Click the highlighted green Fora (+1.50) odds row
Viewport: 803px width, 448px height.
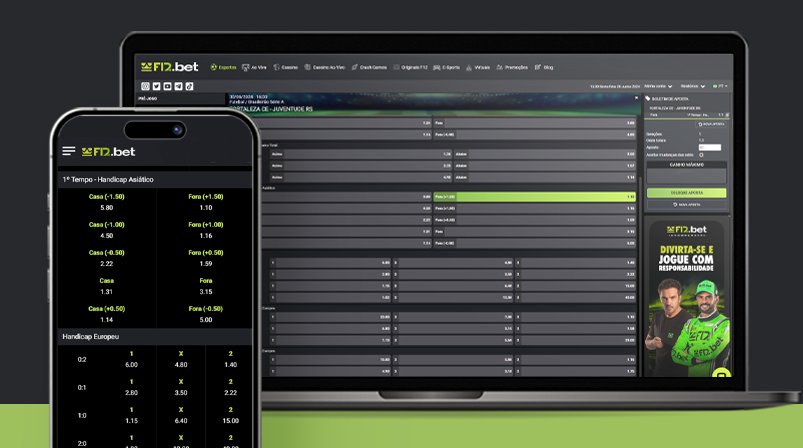point(534,197)
